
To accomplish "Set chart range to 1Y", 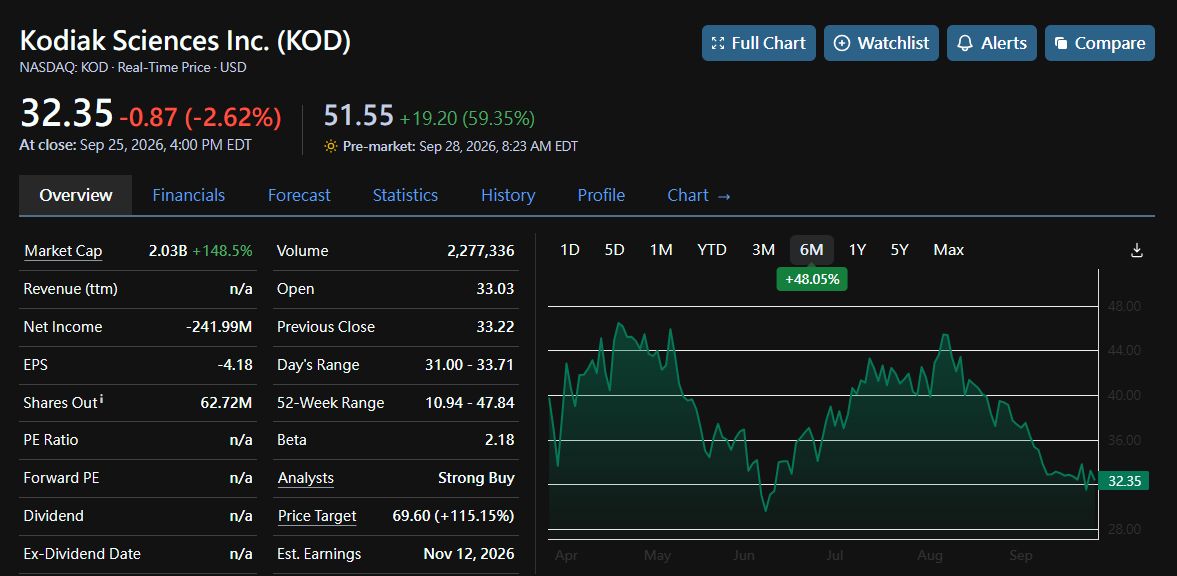I will click(857, 249).
